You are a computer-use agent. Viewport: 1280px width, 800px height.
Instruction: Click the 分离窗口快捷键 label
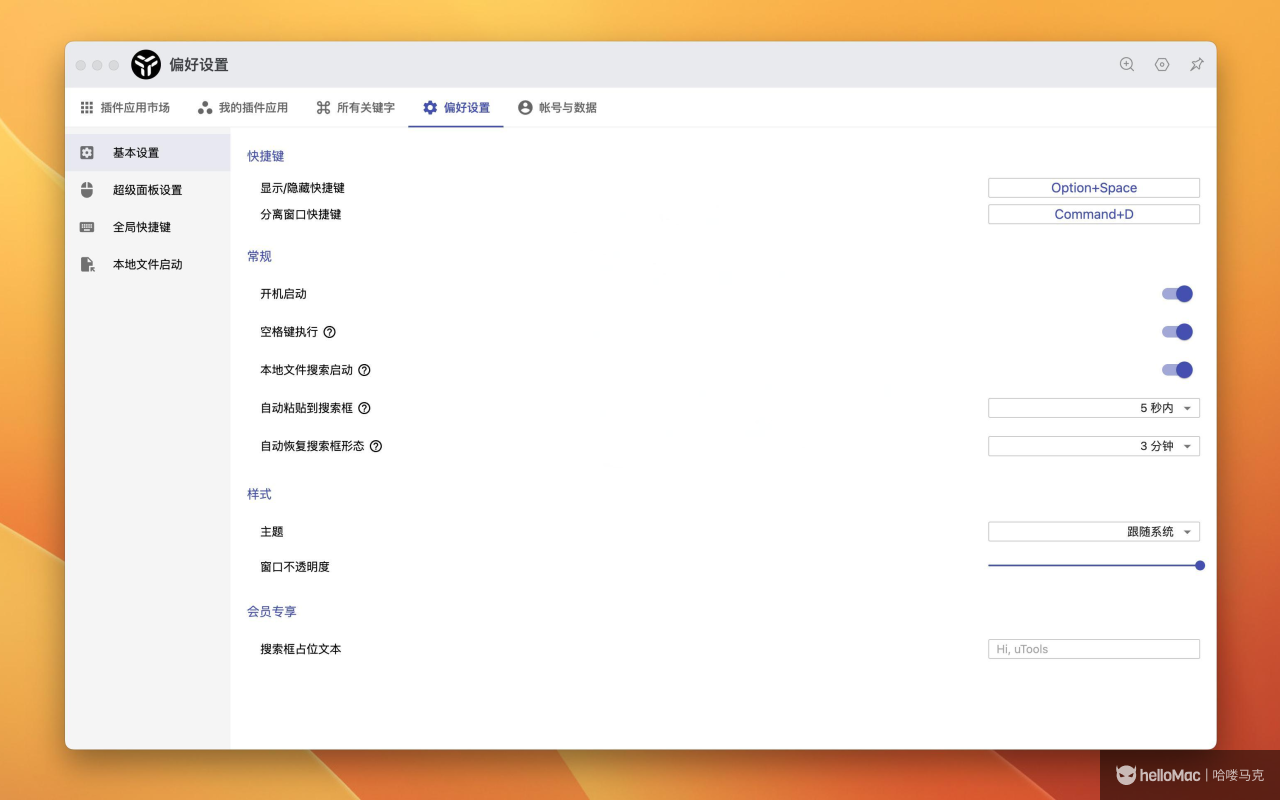click(x=301, y=214)
